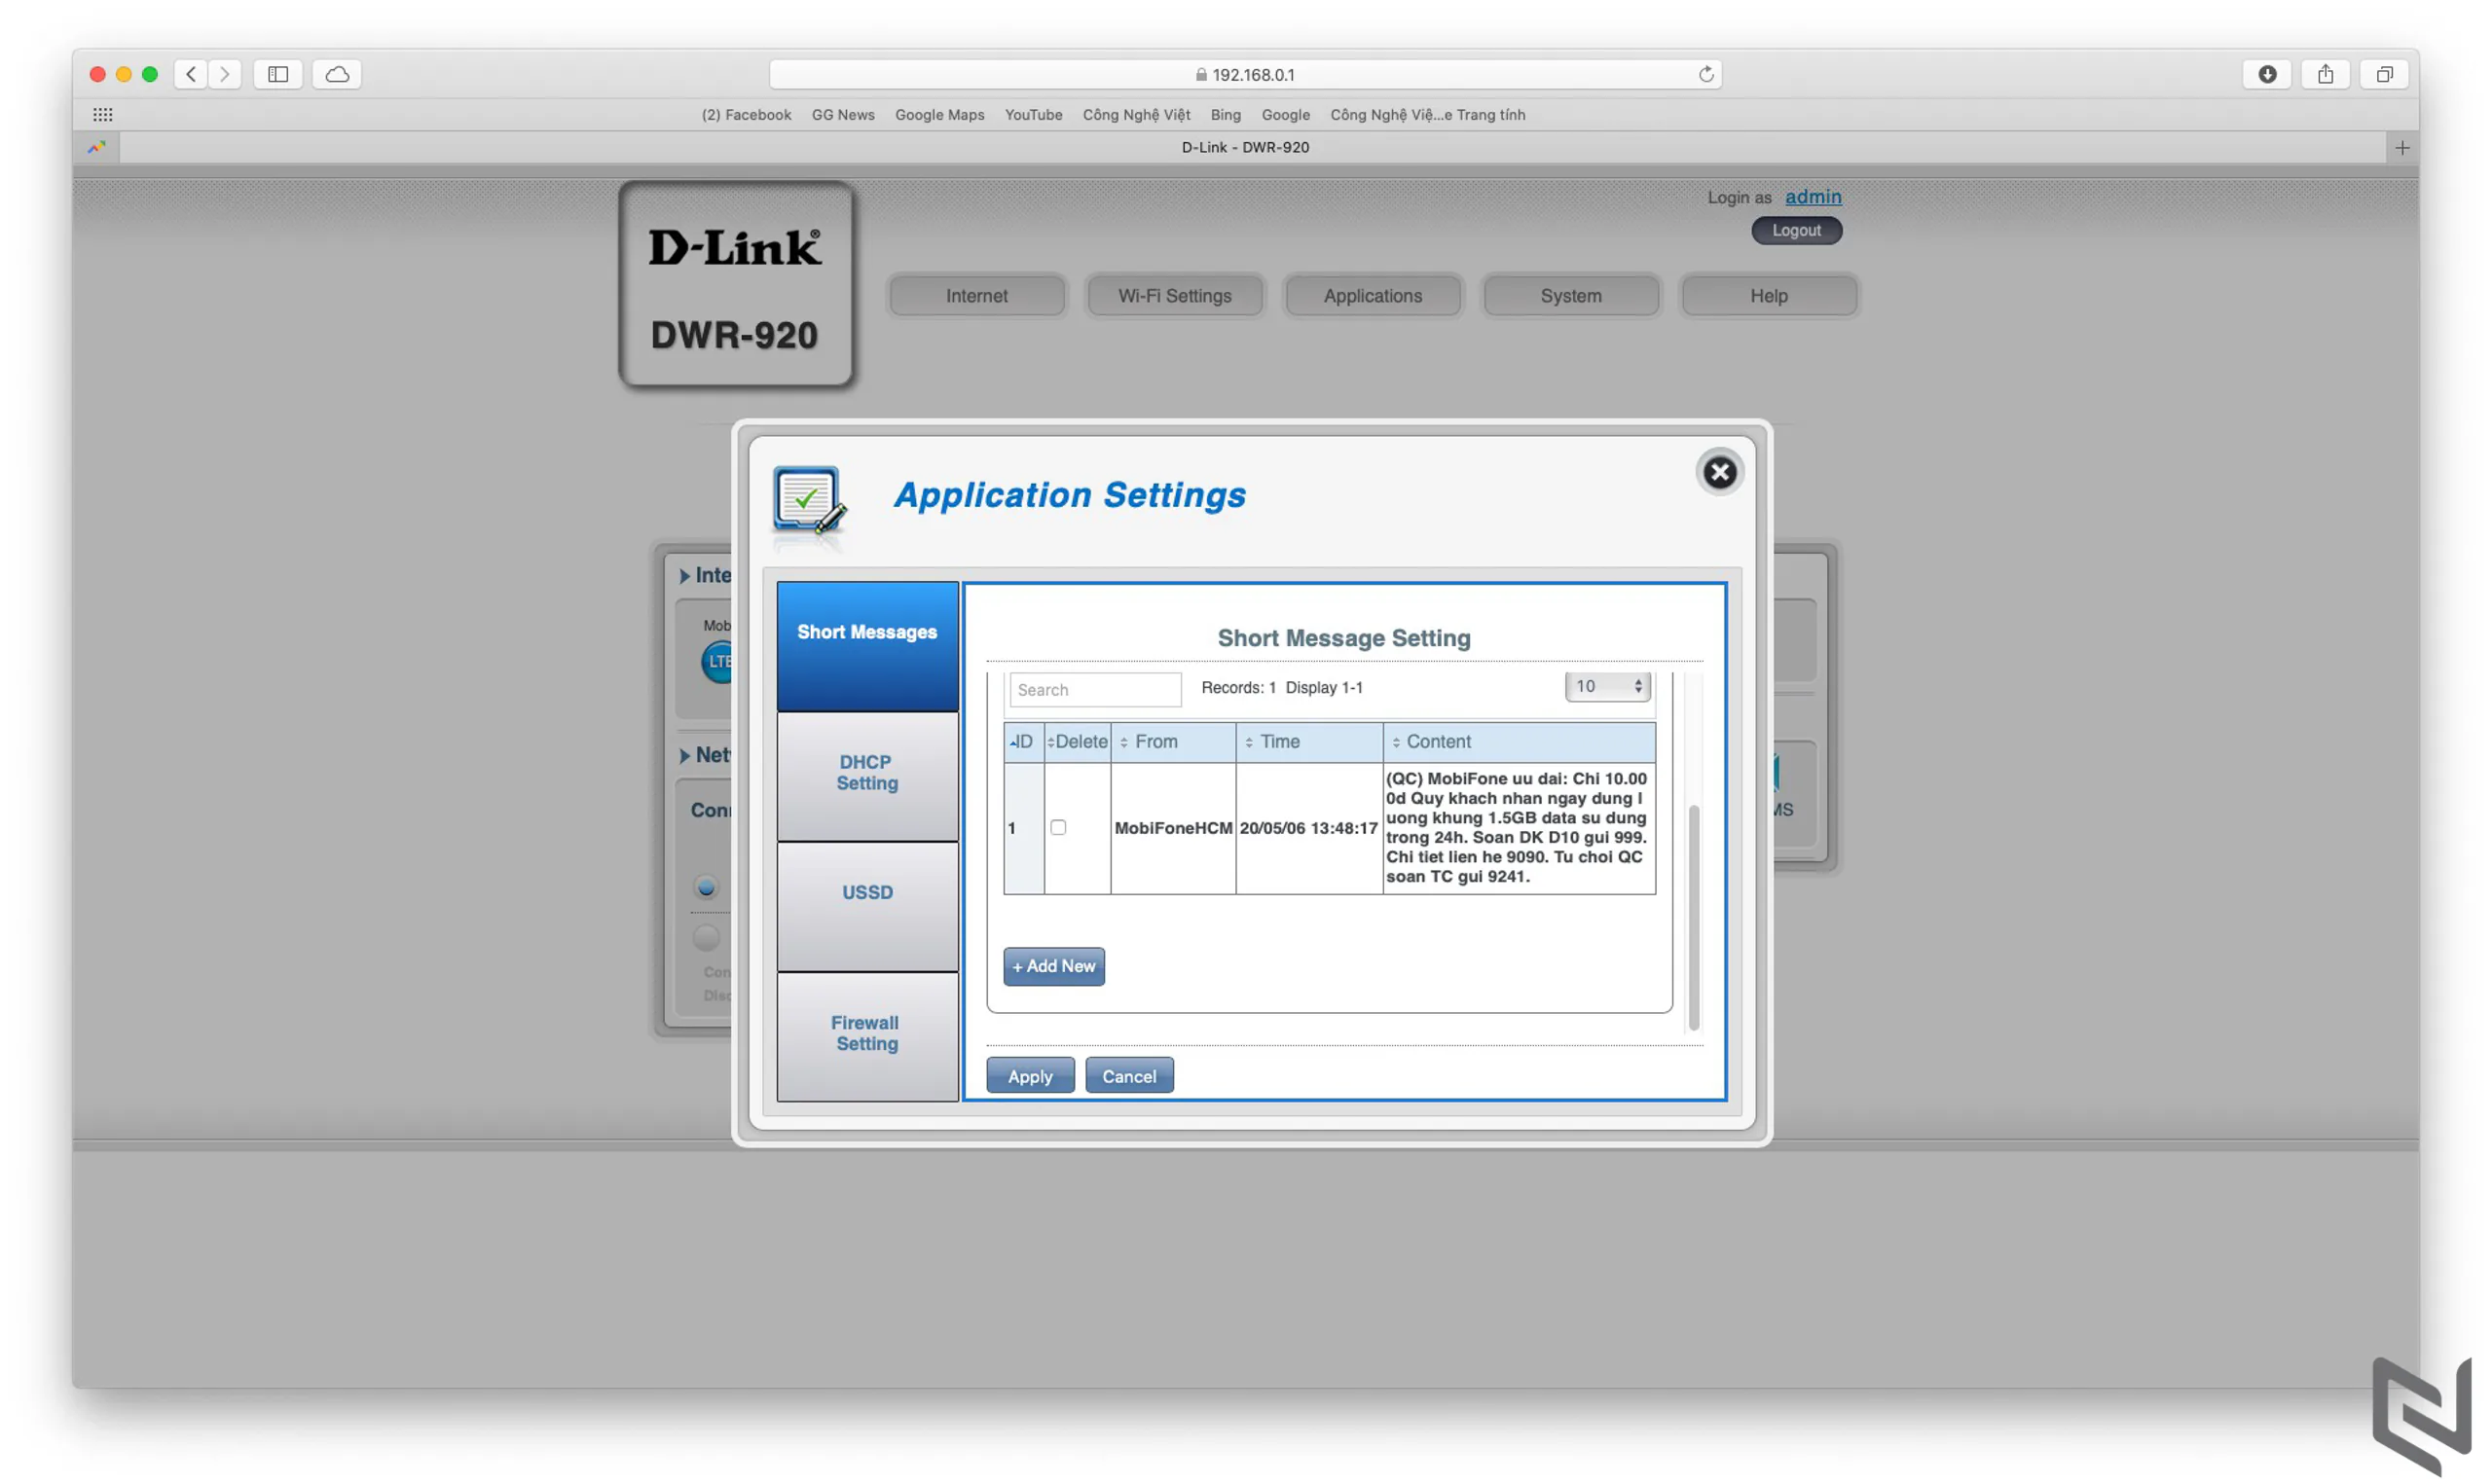Add a new tab with plus

pyautogui.click(x=2402, y=148)
